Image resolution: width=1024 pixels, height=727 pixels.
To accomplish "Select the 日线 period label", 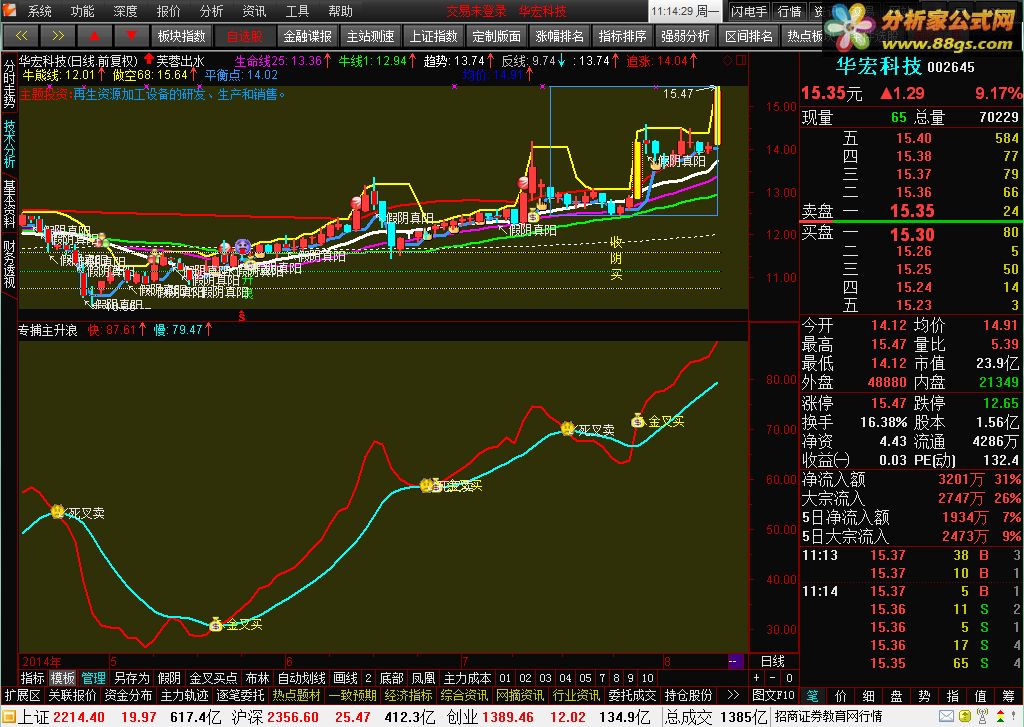I will coord(773,662).
